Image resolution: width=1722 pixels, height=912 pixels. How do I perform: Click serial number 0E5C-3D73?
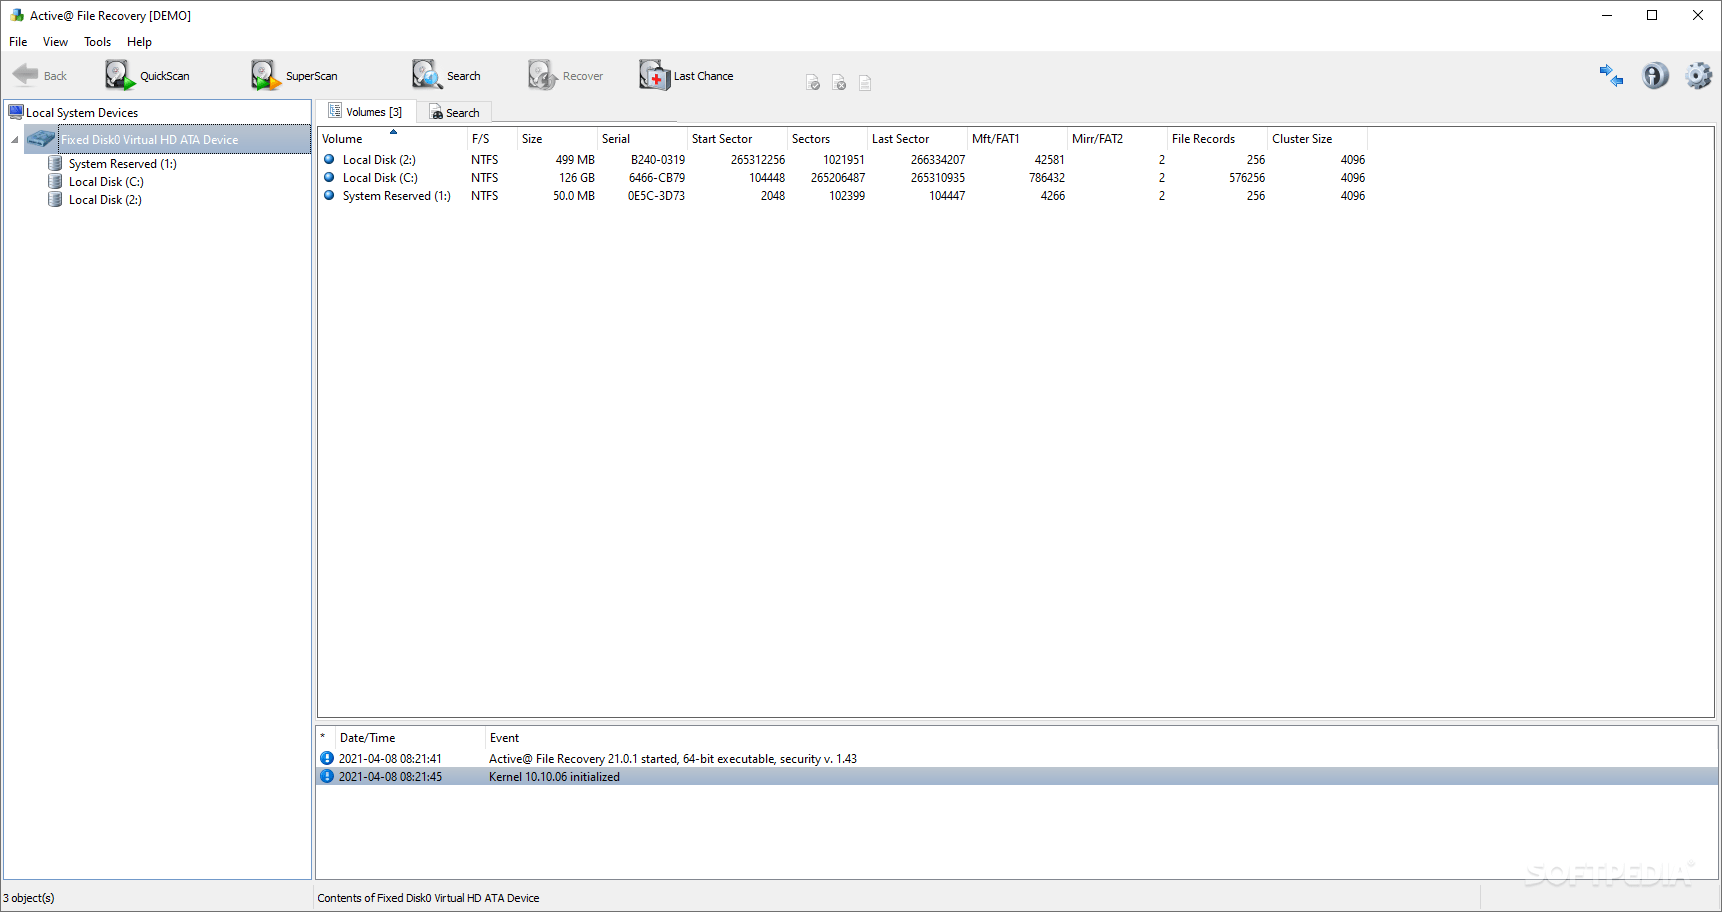[x=656, y=196]
